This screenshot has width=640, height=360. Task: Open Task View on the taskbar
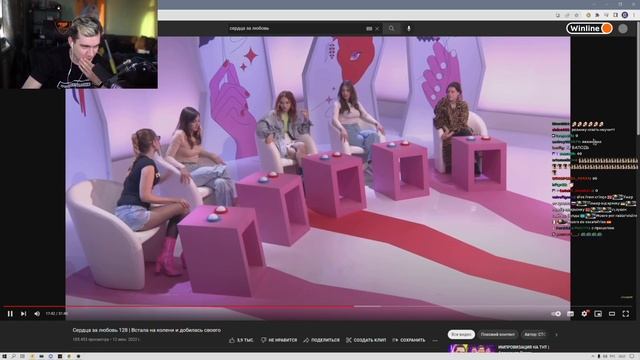22,356
